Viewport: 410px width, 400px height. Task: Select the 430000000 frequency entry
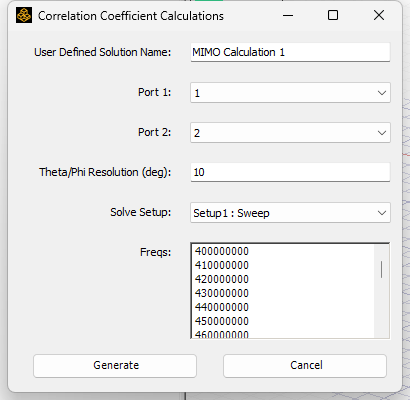222,293
